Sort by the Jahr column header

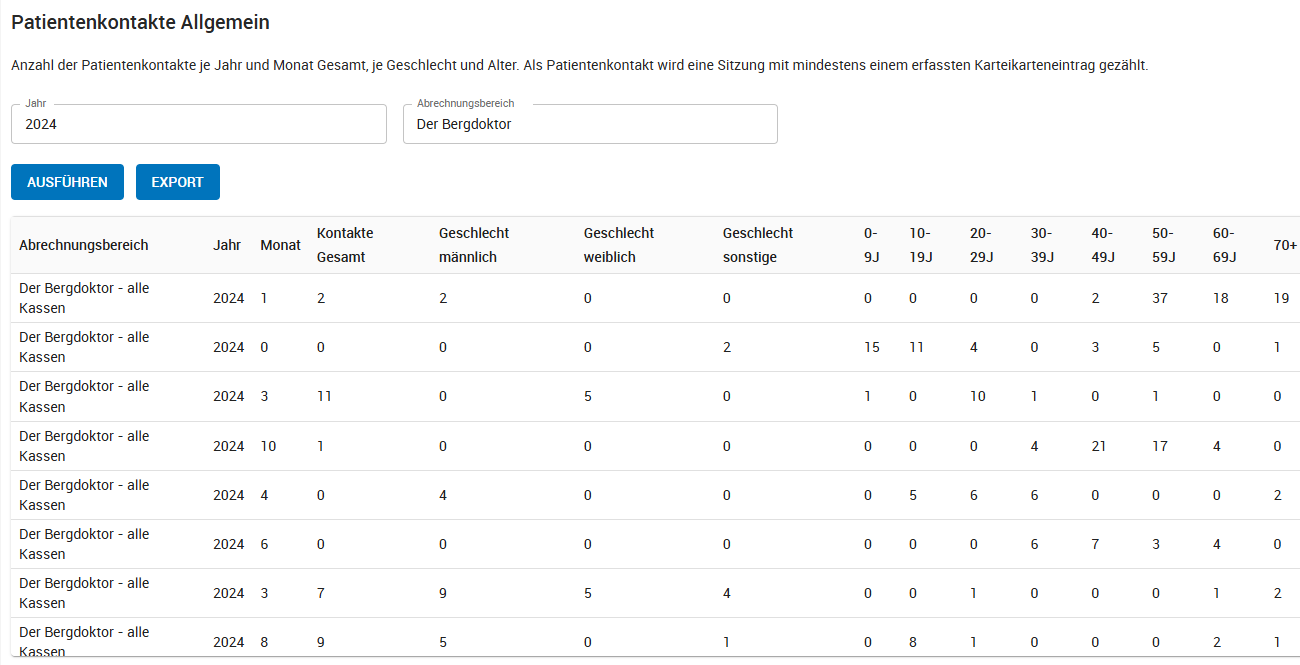[x=227, y=245]
